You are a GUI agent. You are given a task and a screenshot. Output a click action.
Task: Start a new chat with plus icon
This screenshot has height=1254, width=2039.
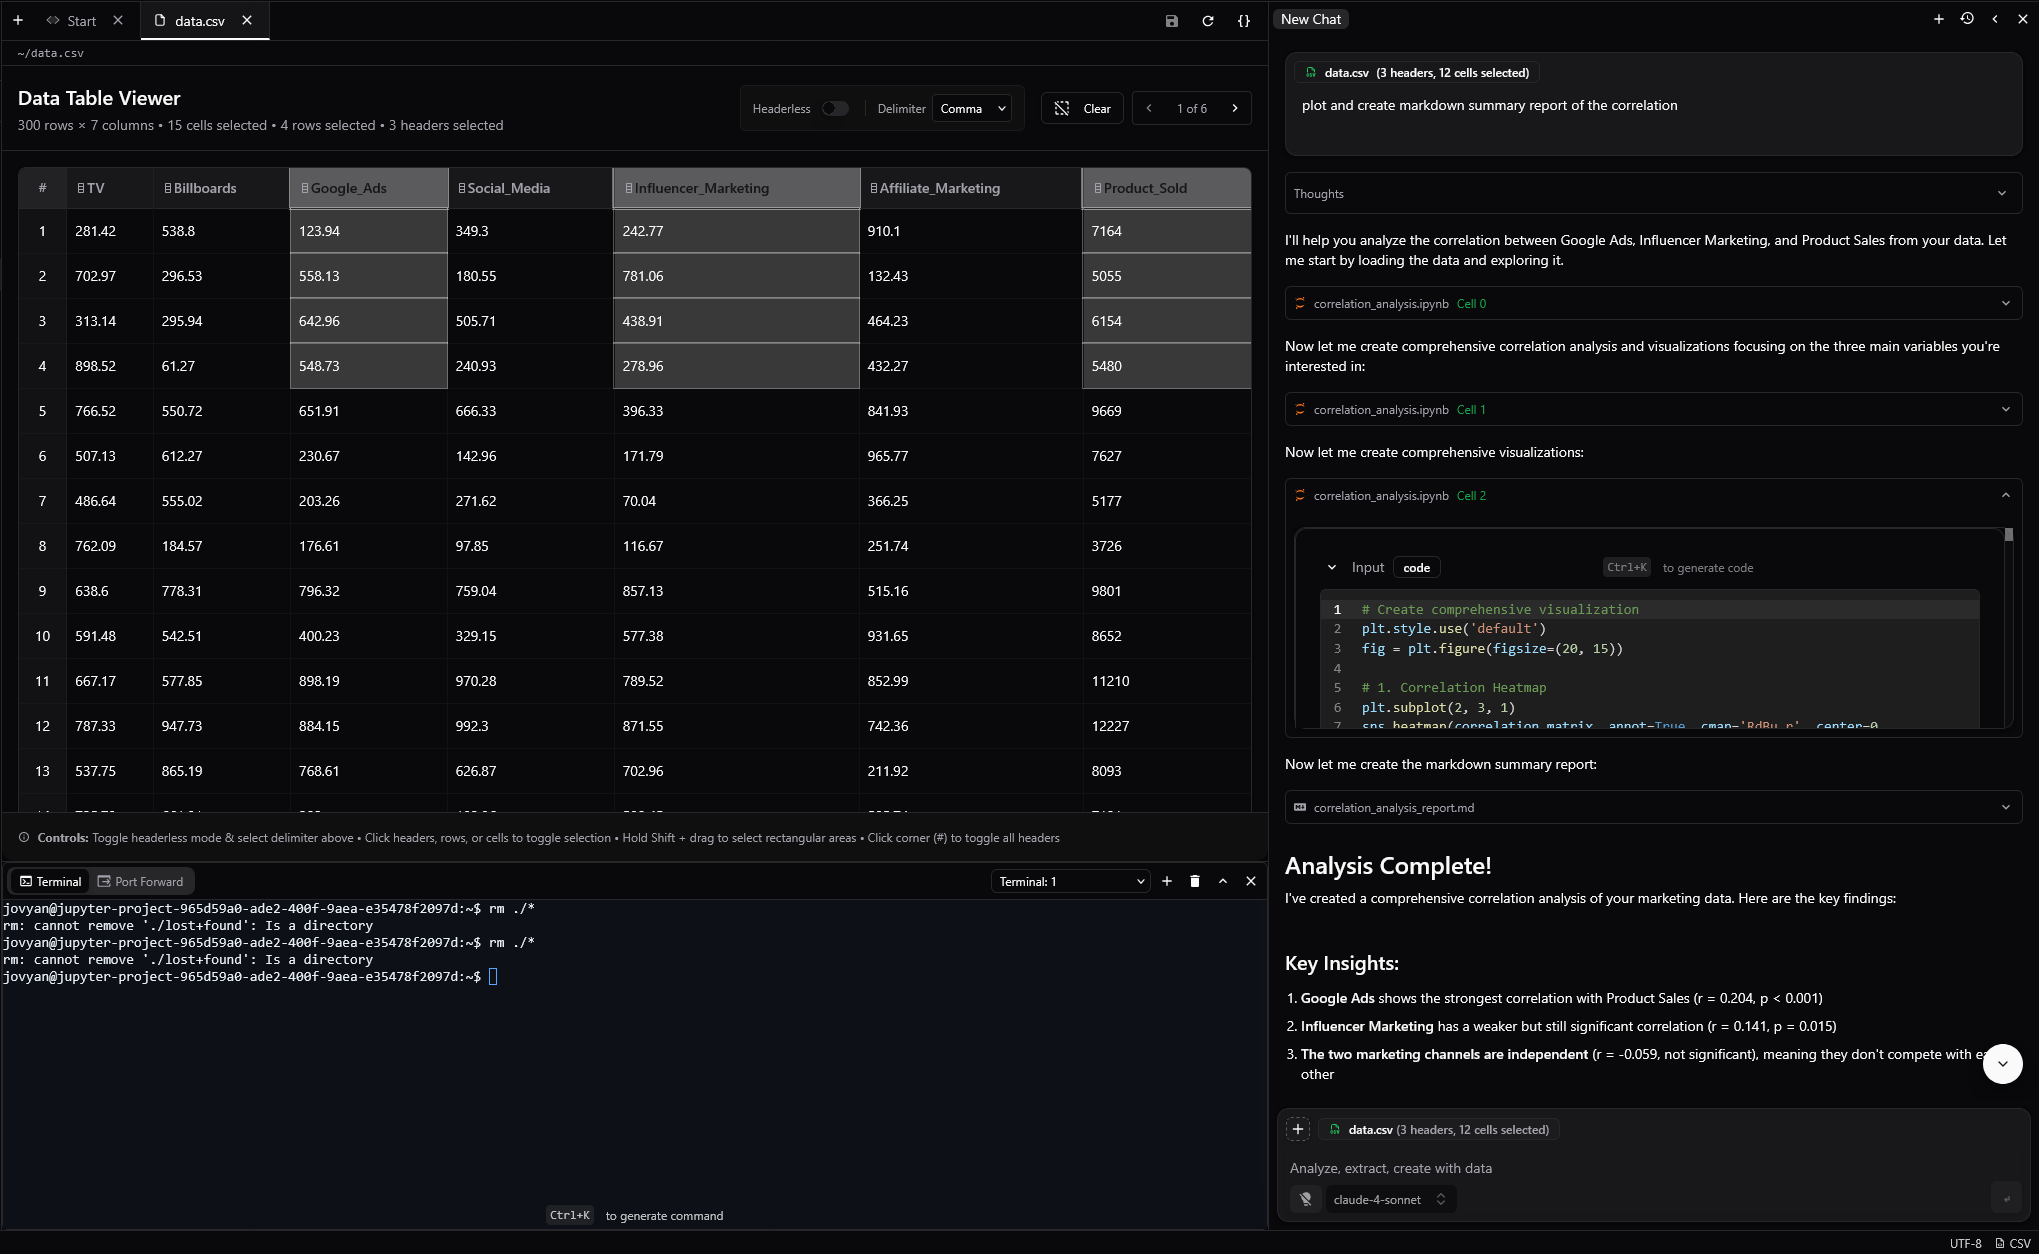click(x=1938, y=19)
